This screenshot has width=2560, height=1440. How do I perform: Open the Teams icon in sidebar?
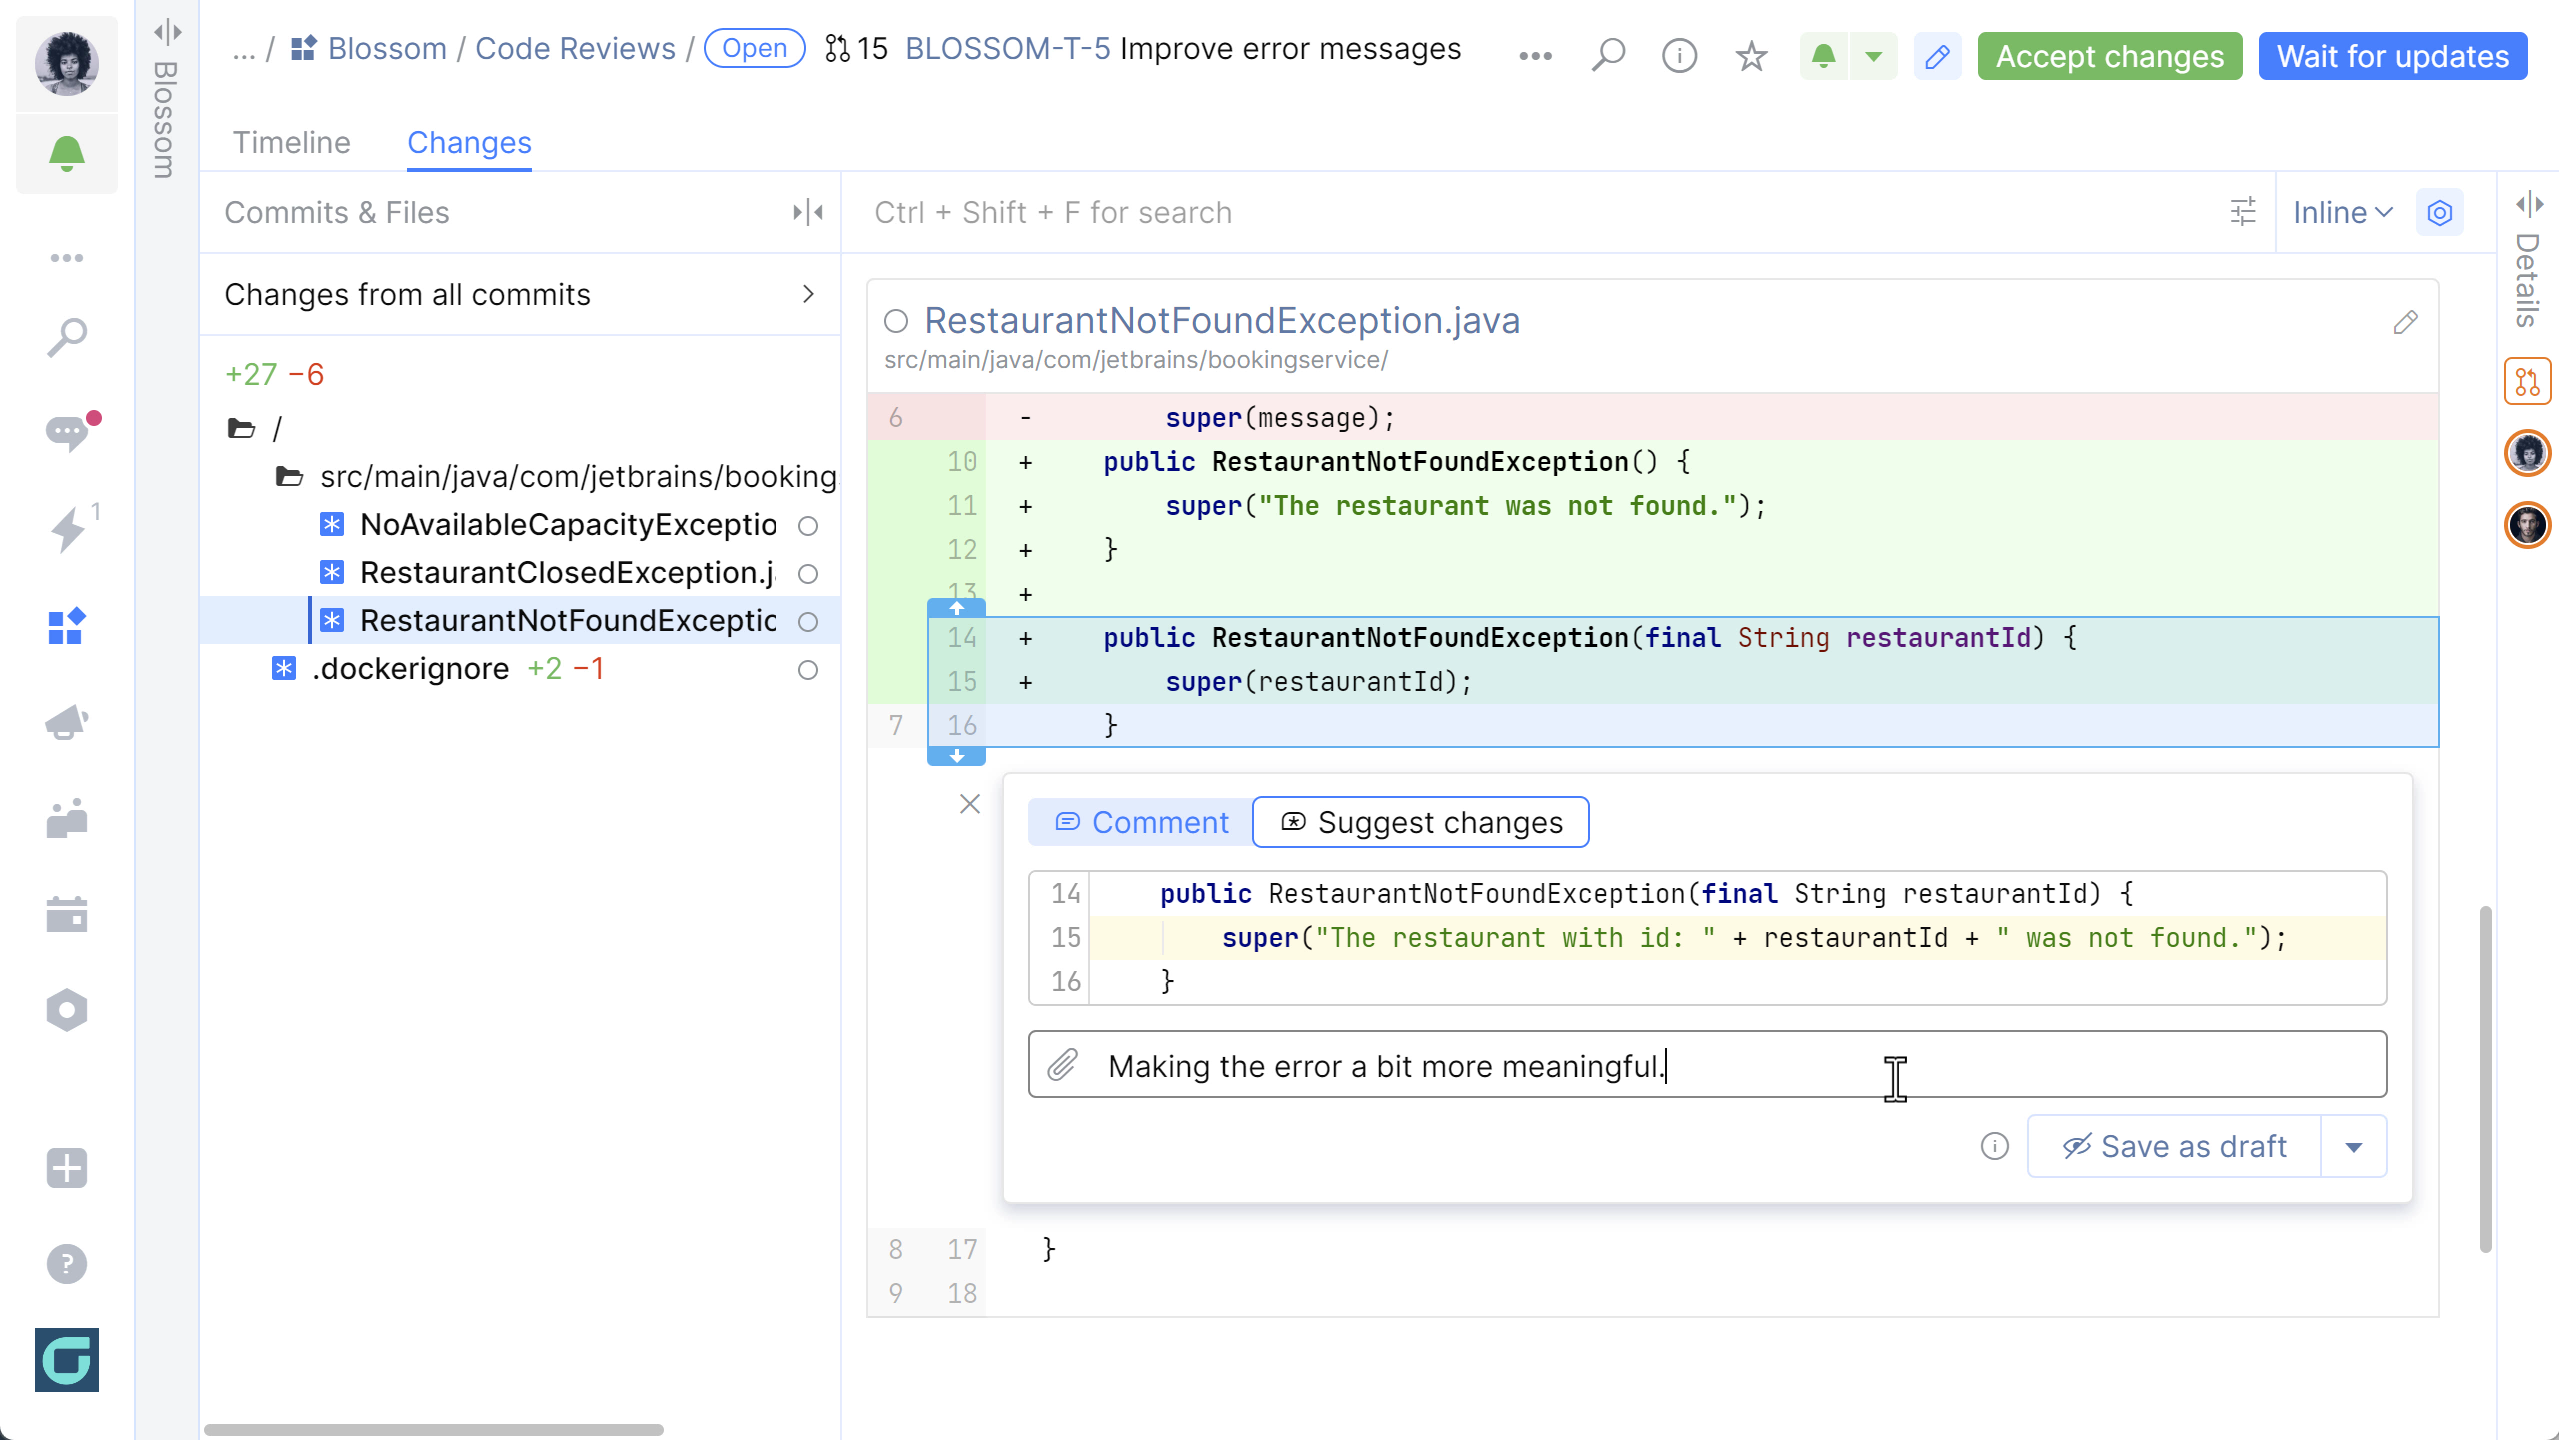pyautogui.click(x=67, y=818)
